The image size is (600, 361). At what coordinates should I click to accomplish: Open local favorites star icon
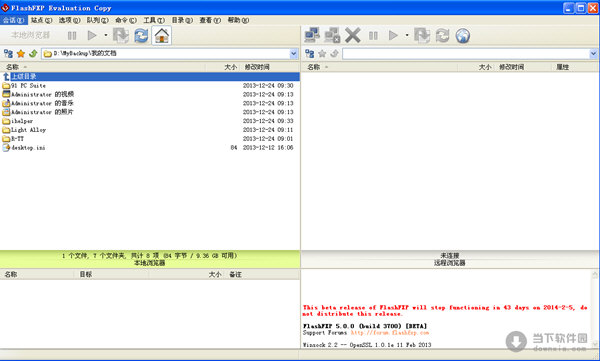21,54
